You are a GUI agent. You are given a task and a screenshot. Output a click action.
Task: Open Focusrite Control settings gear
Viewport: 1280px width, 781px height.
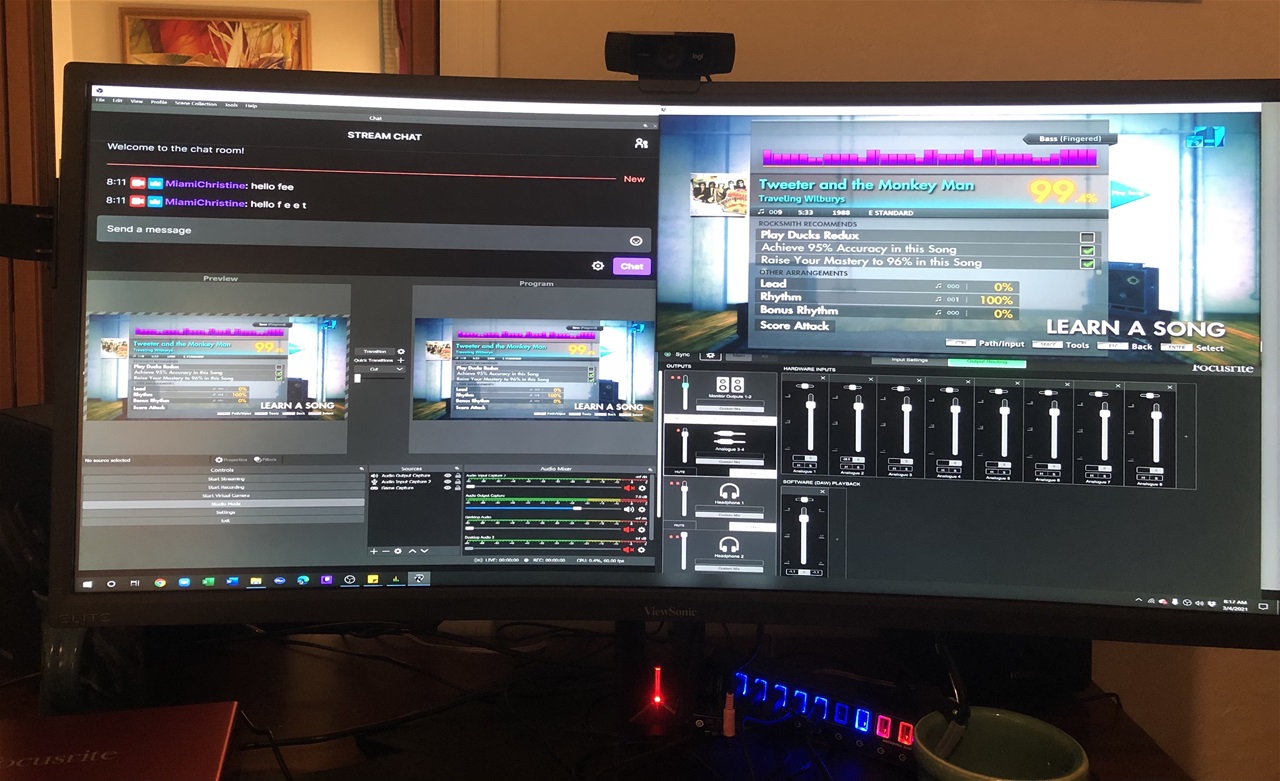pyautogui.click(x=711, y=355)
